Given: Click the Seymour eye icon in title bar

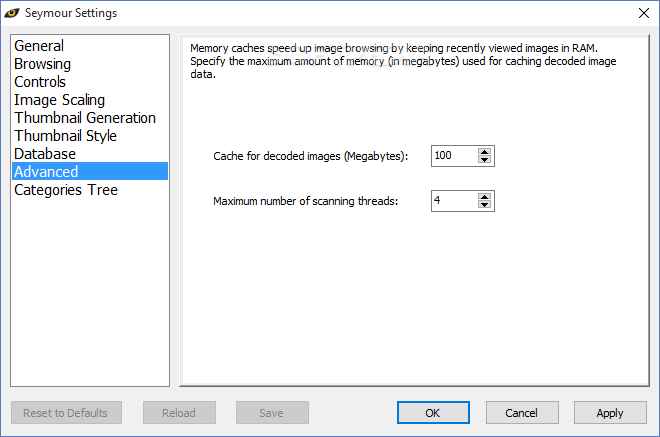Looking at the screenshot, I should click(x=12, y=13).
